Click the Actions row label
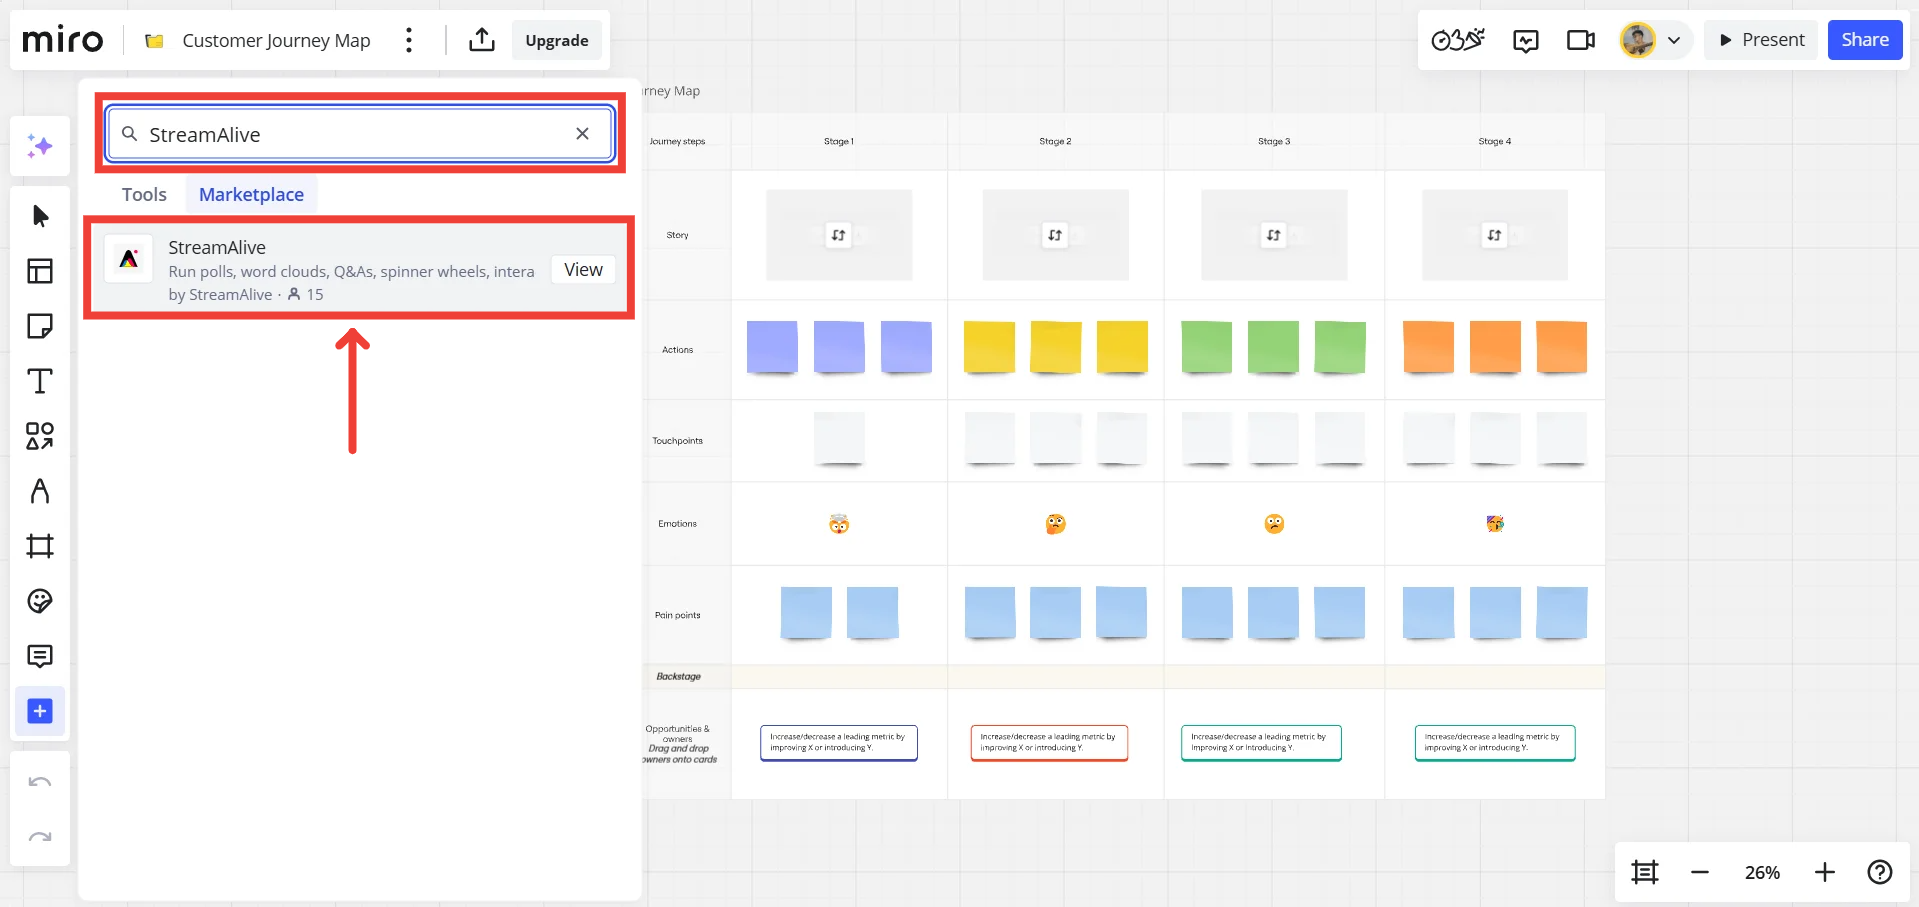 coord(677,350)
